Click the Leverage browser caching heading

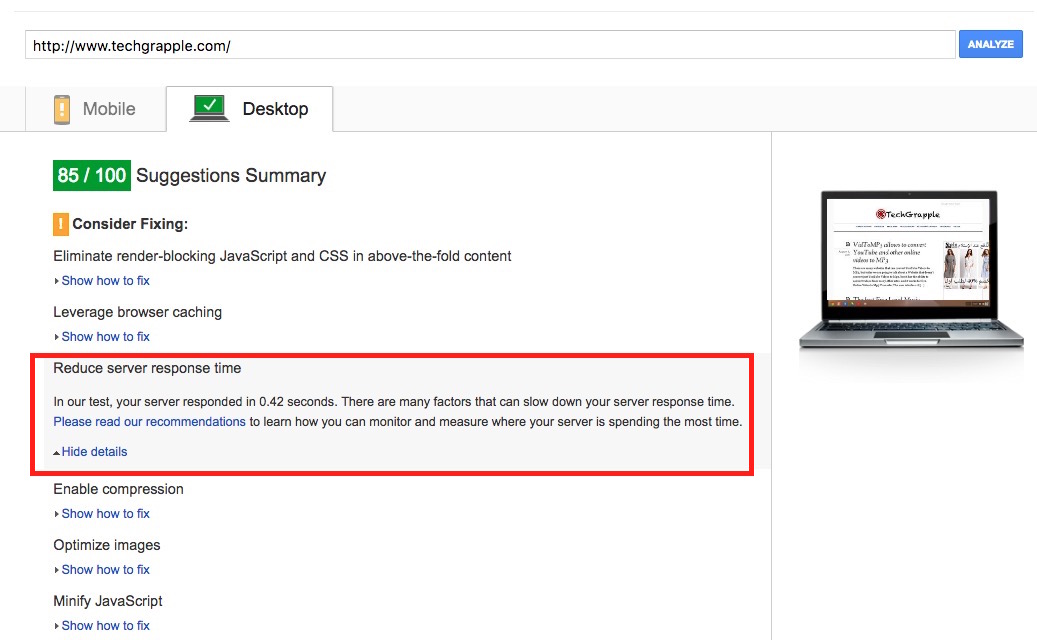click(137, 312)
